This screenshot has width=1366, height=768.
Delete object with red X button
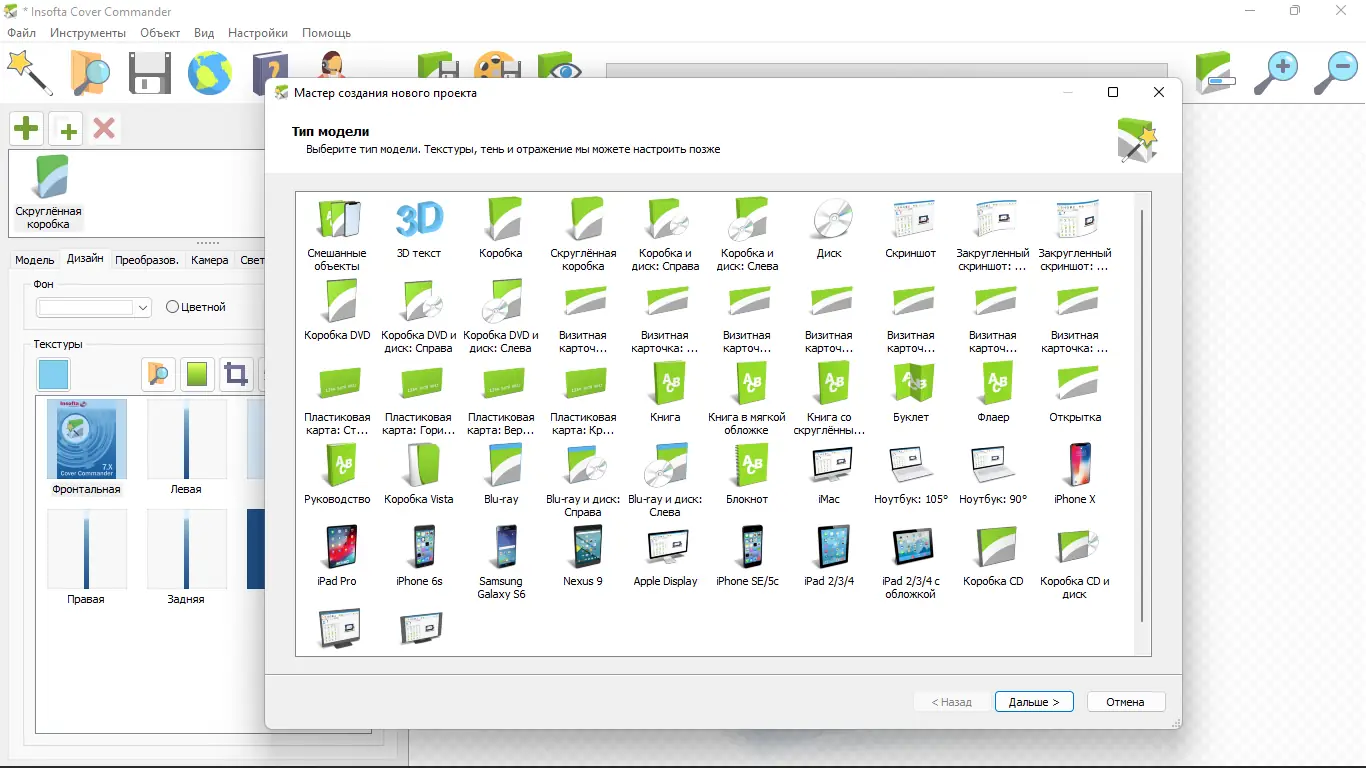point(104,128)
